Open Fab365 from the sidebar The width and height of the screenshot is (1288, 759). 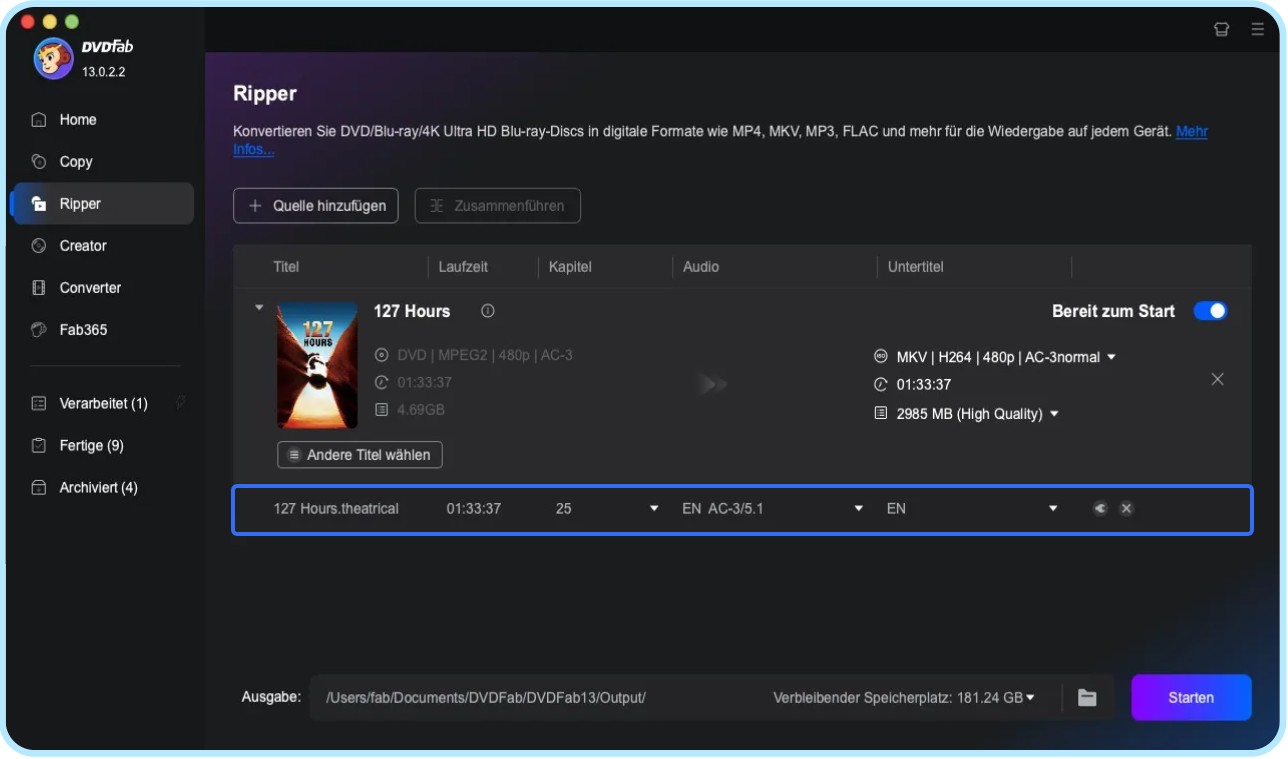[102, 330]
